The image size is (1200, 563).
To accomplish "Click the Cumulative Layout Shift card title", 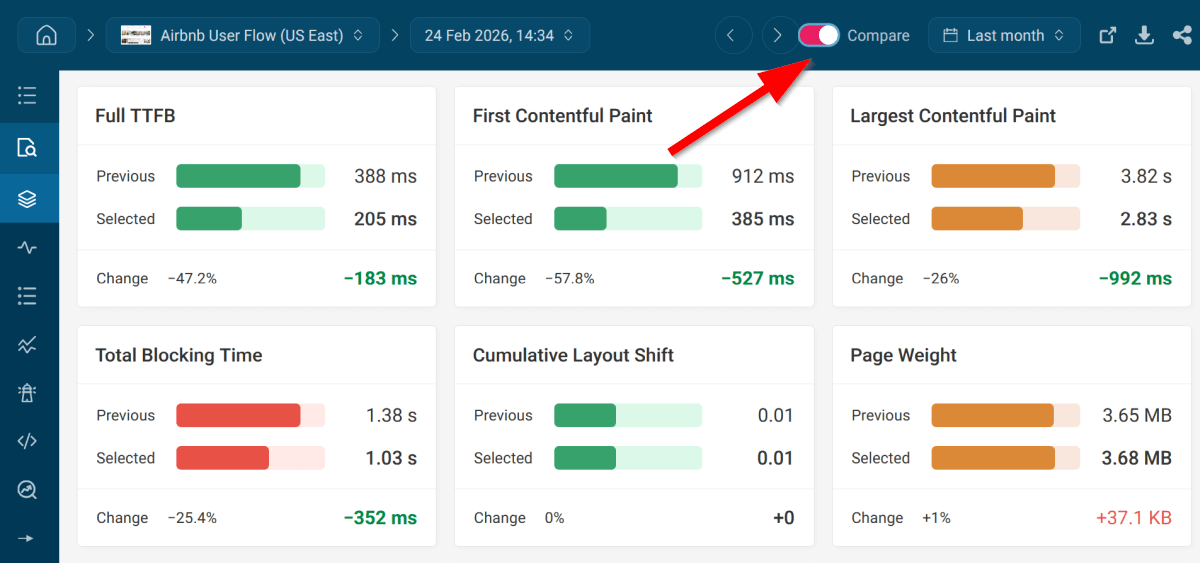I will click(x=573, y=355).
